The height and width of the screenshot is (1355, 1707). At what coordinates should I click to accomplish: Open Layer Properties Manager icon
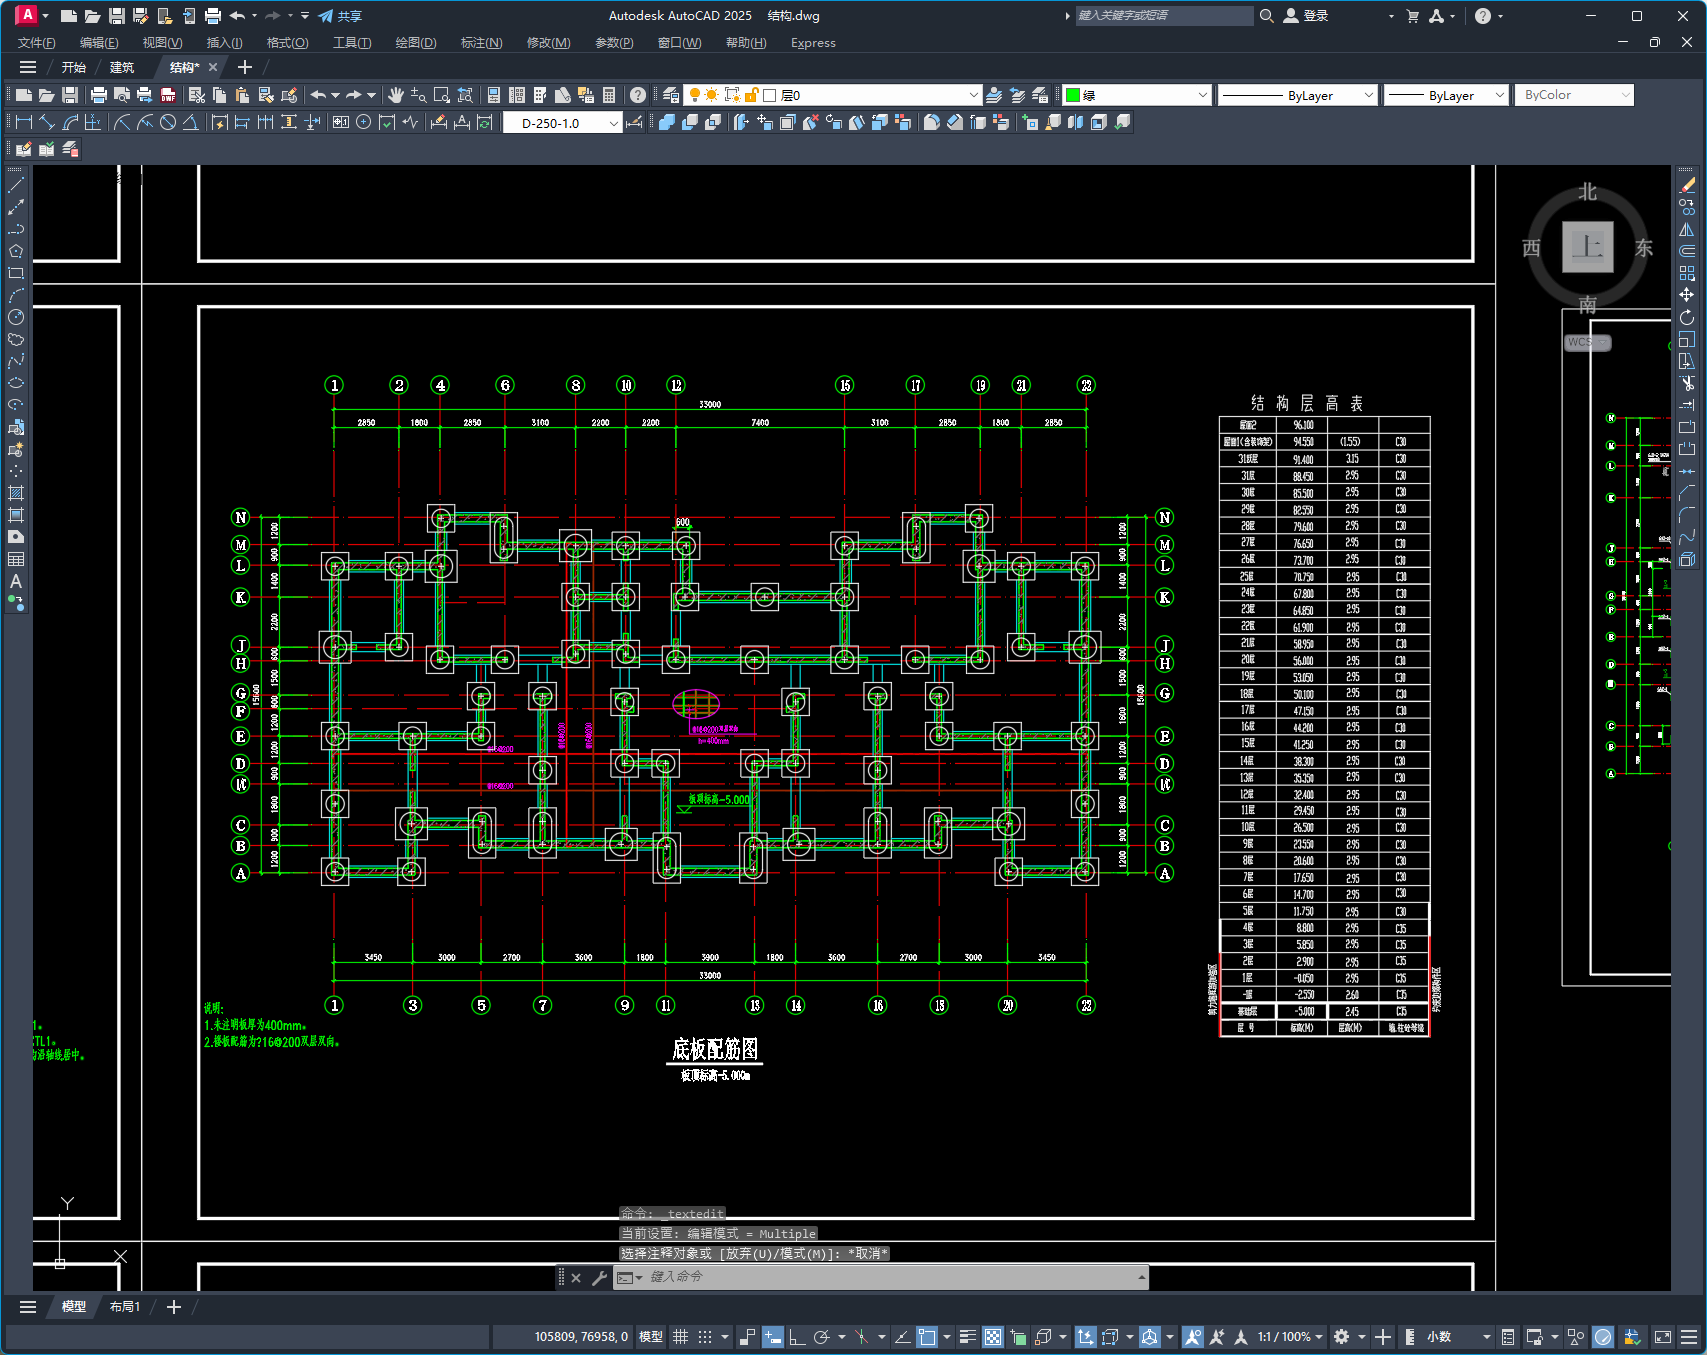coord(671,95)
